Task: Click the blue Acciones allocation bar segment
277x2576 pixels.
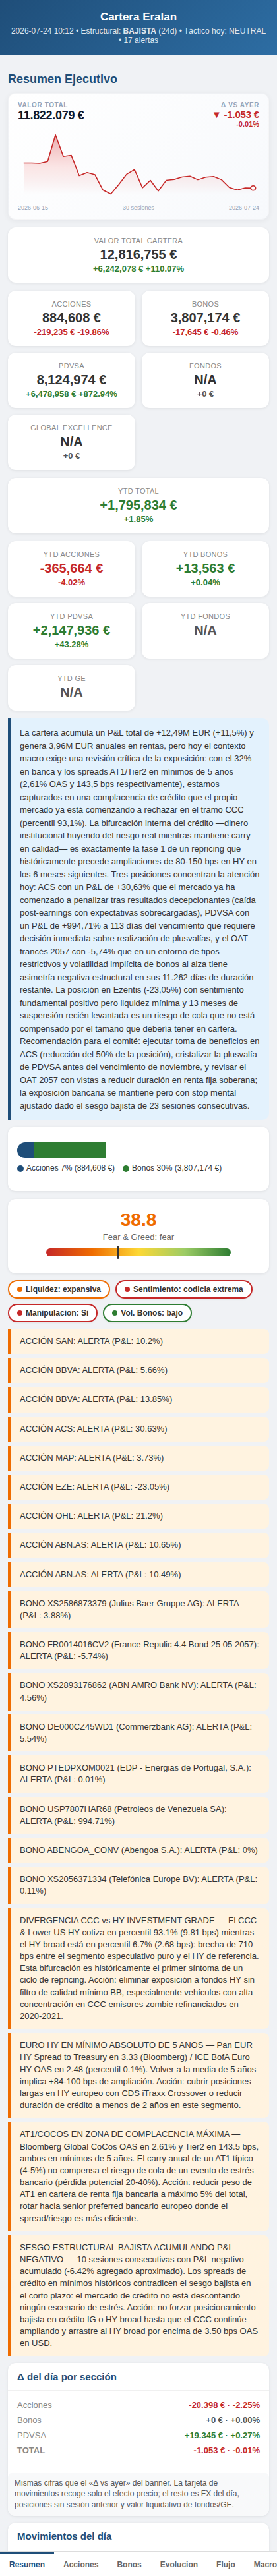Action: pos(25,1150)
